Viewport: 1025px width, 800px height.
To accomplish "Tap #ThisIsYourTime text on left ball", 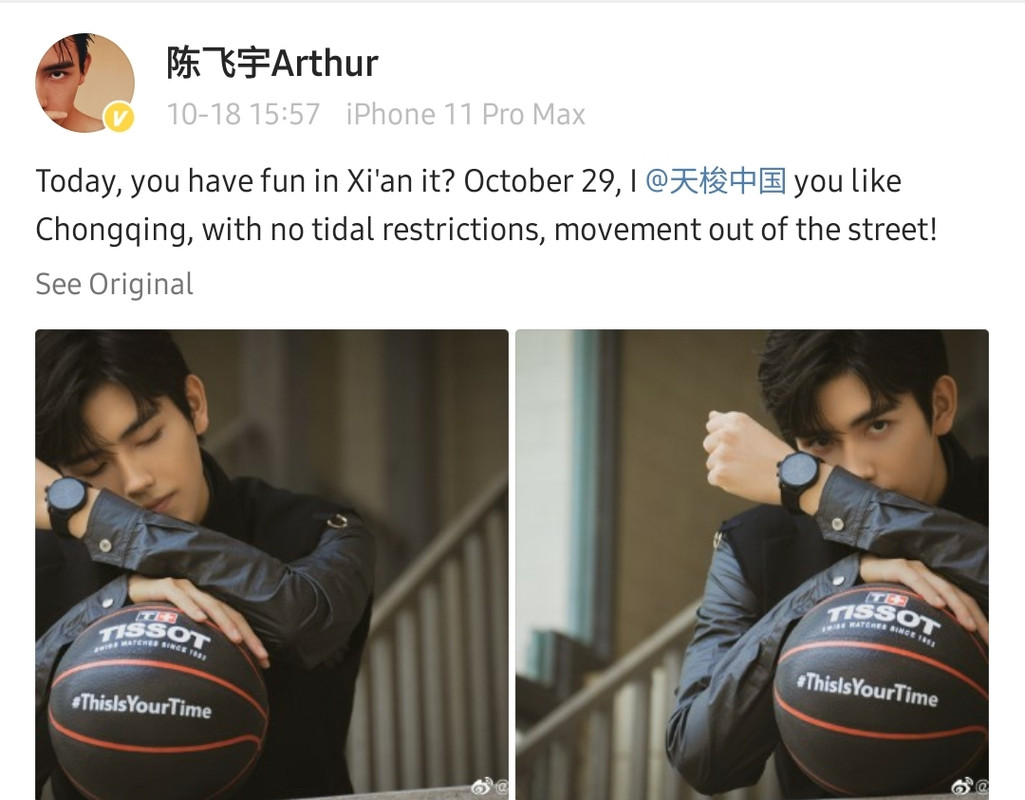I will (142, 706).
